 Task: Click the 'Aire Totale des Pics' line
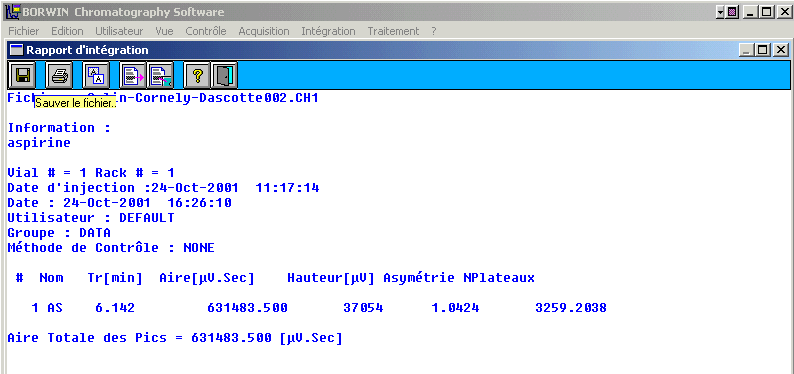pyautogui.click(x=175, y=338)
